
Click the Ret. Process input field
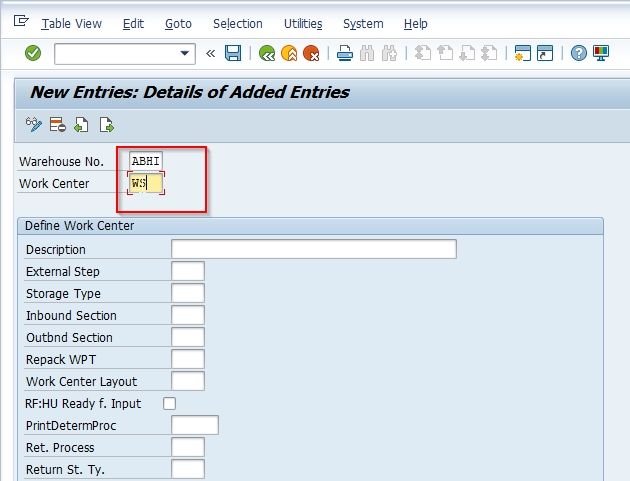(x=188, y=447)
